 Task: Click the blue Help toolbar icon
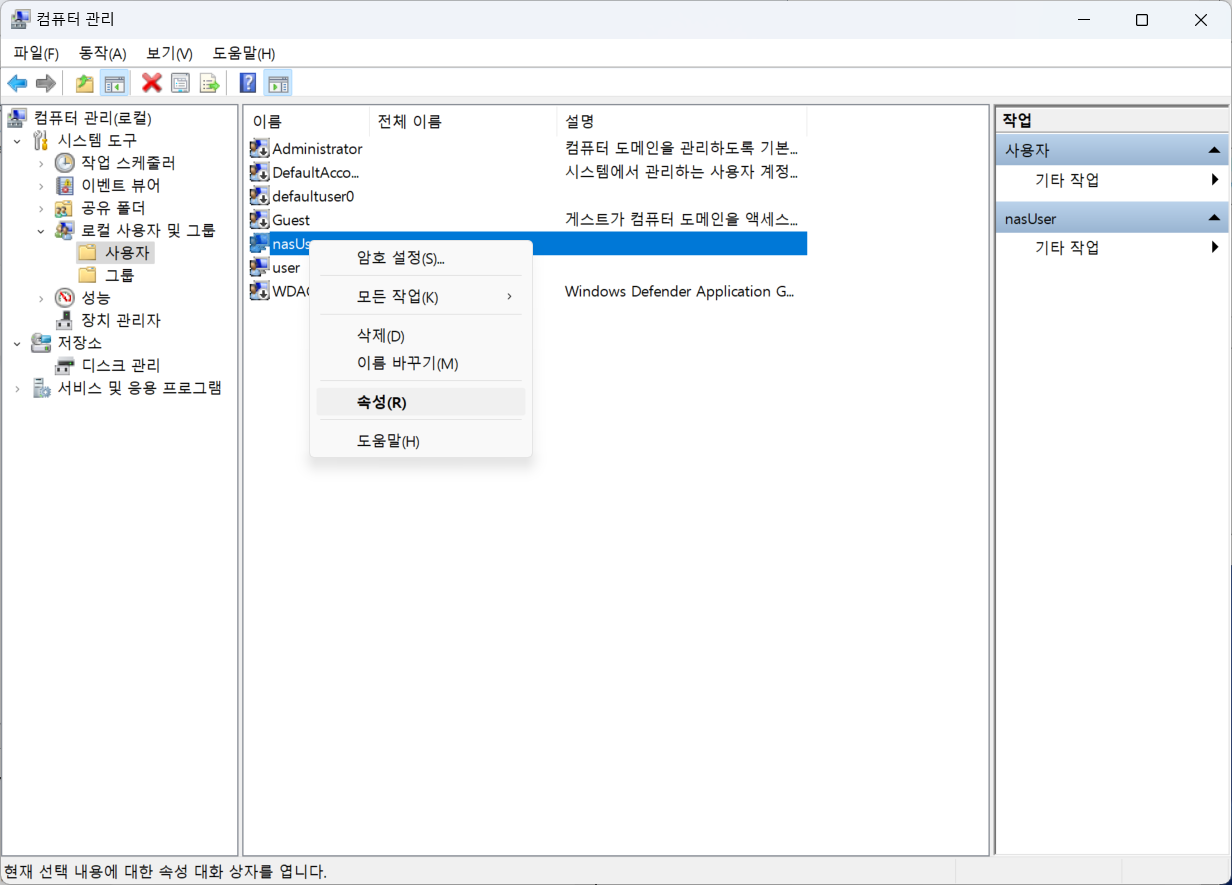pyautogui.click(x=249, y=83)
